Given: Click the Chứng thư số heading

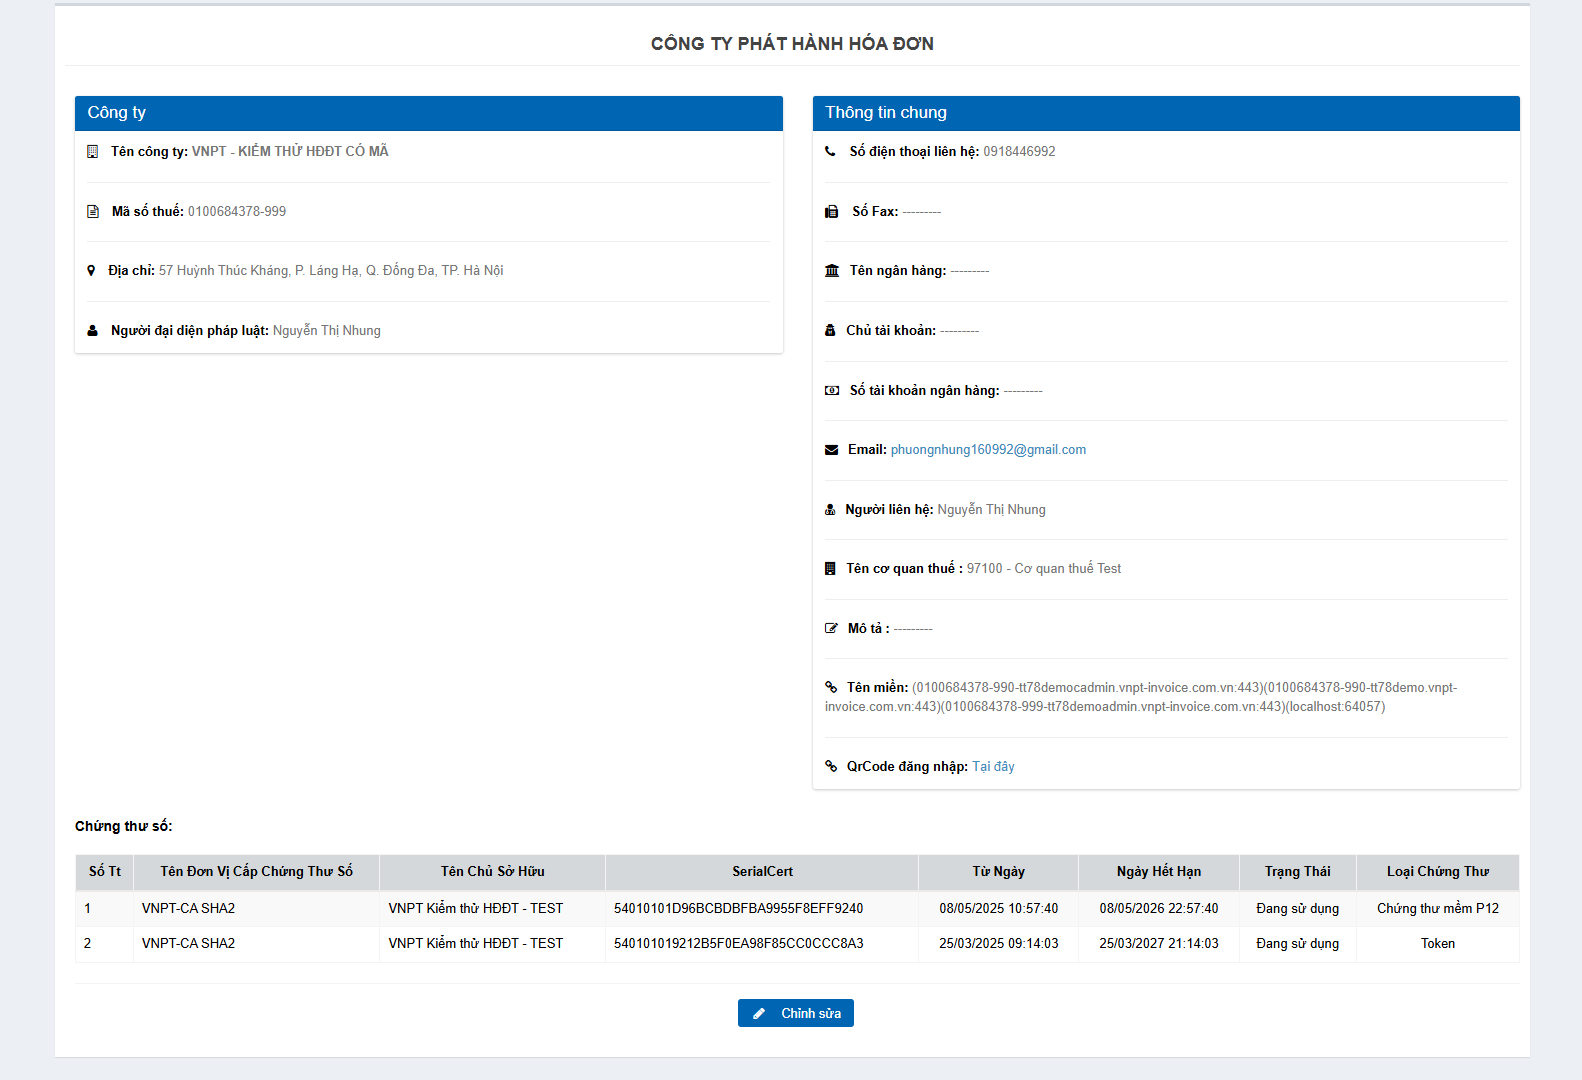Looking at the screenshot, I should coord(124,827).
